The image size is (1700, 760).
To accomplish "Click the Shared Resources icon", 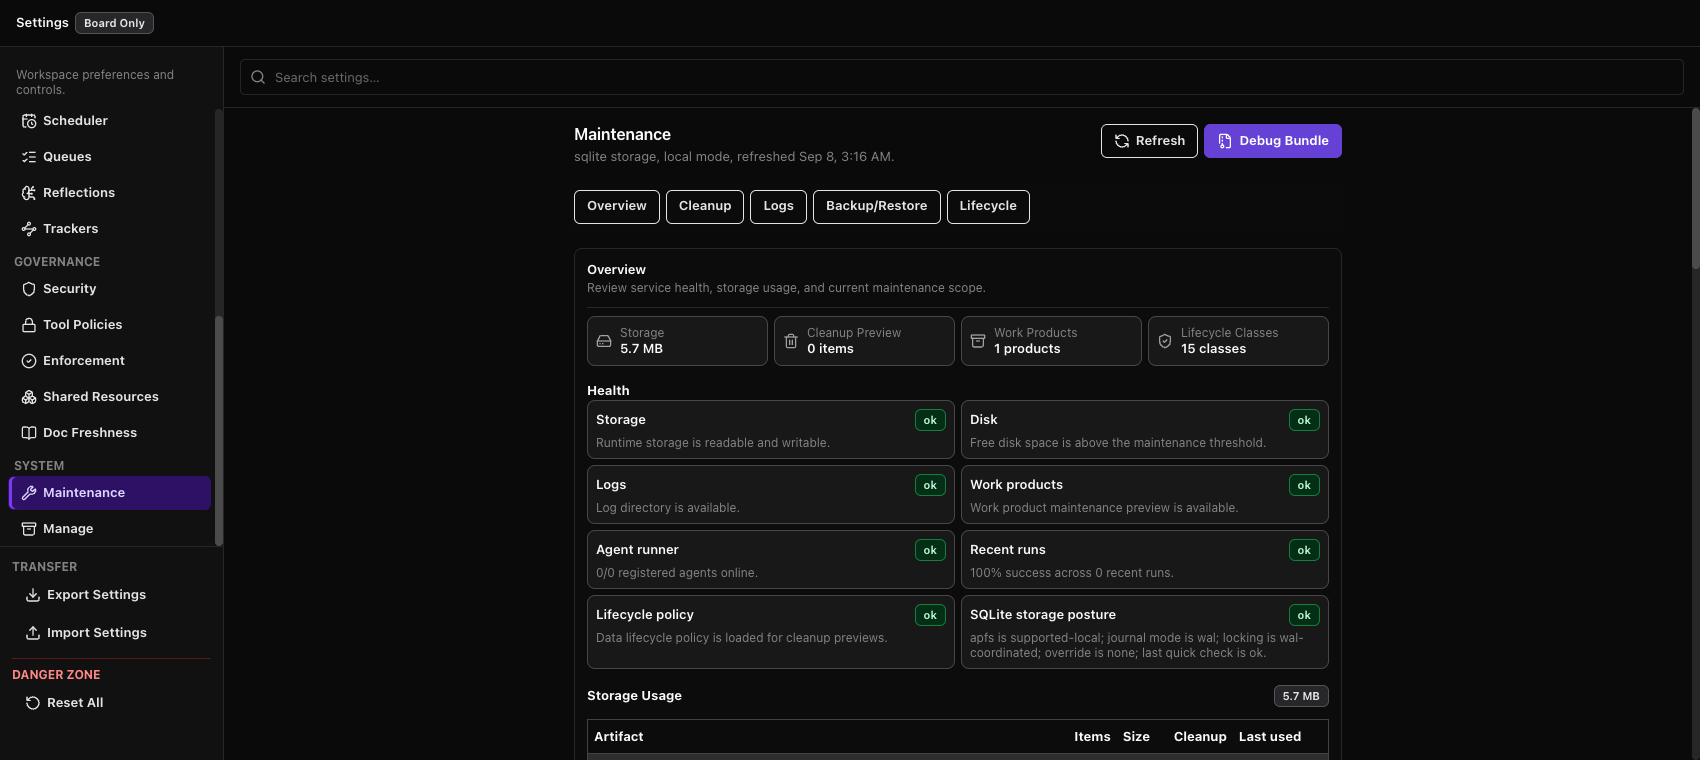I will click(29, 397).
